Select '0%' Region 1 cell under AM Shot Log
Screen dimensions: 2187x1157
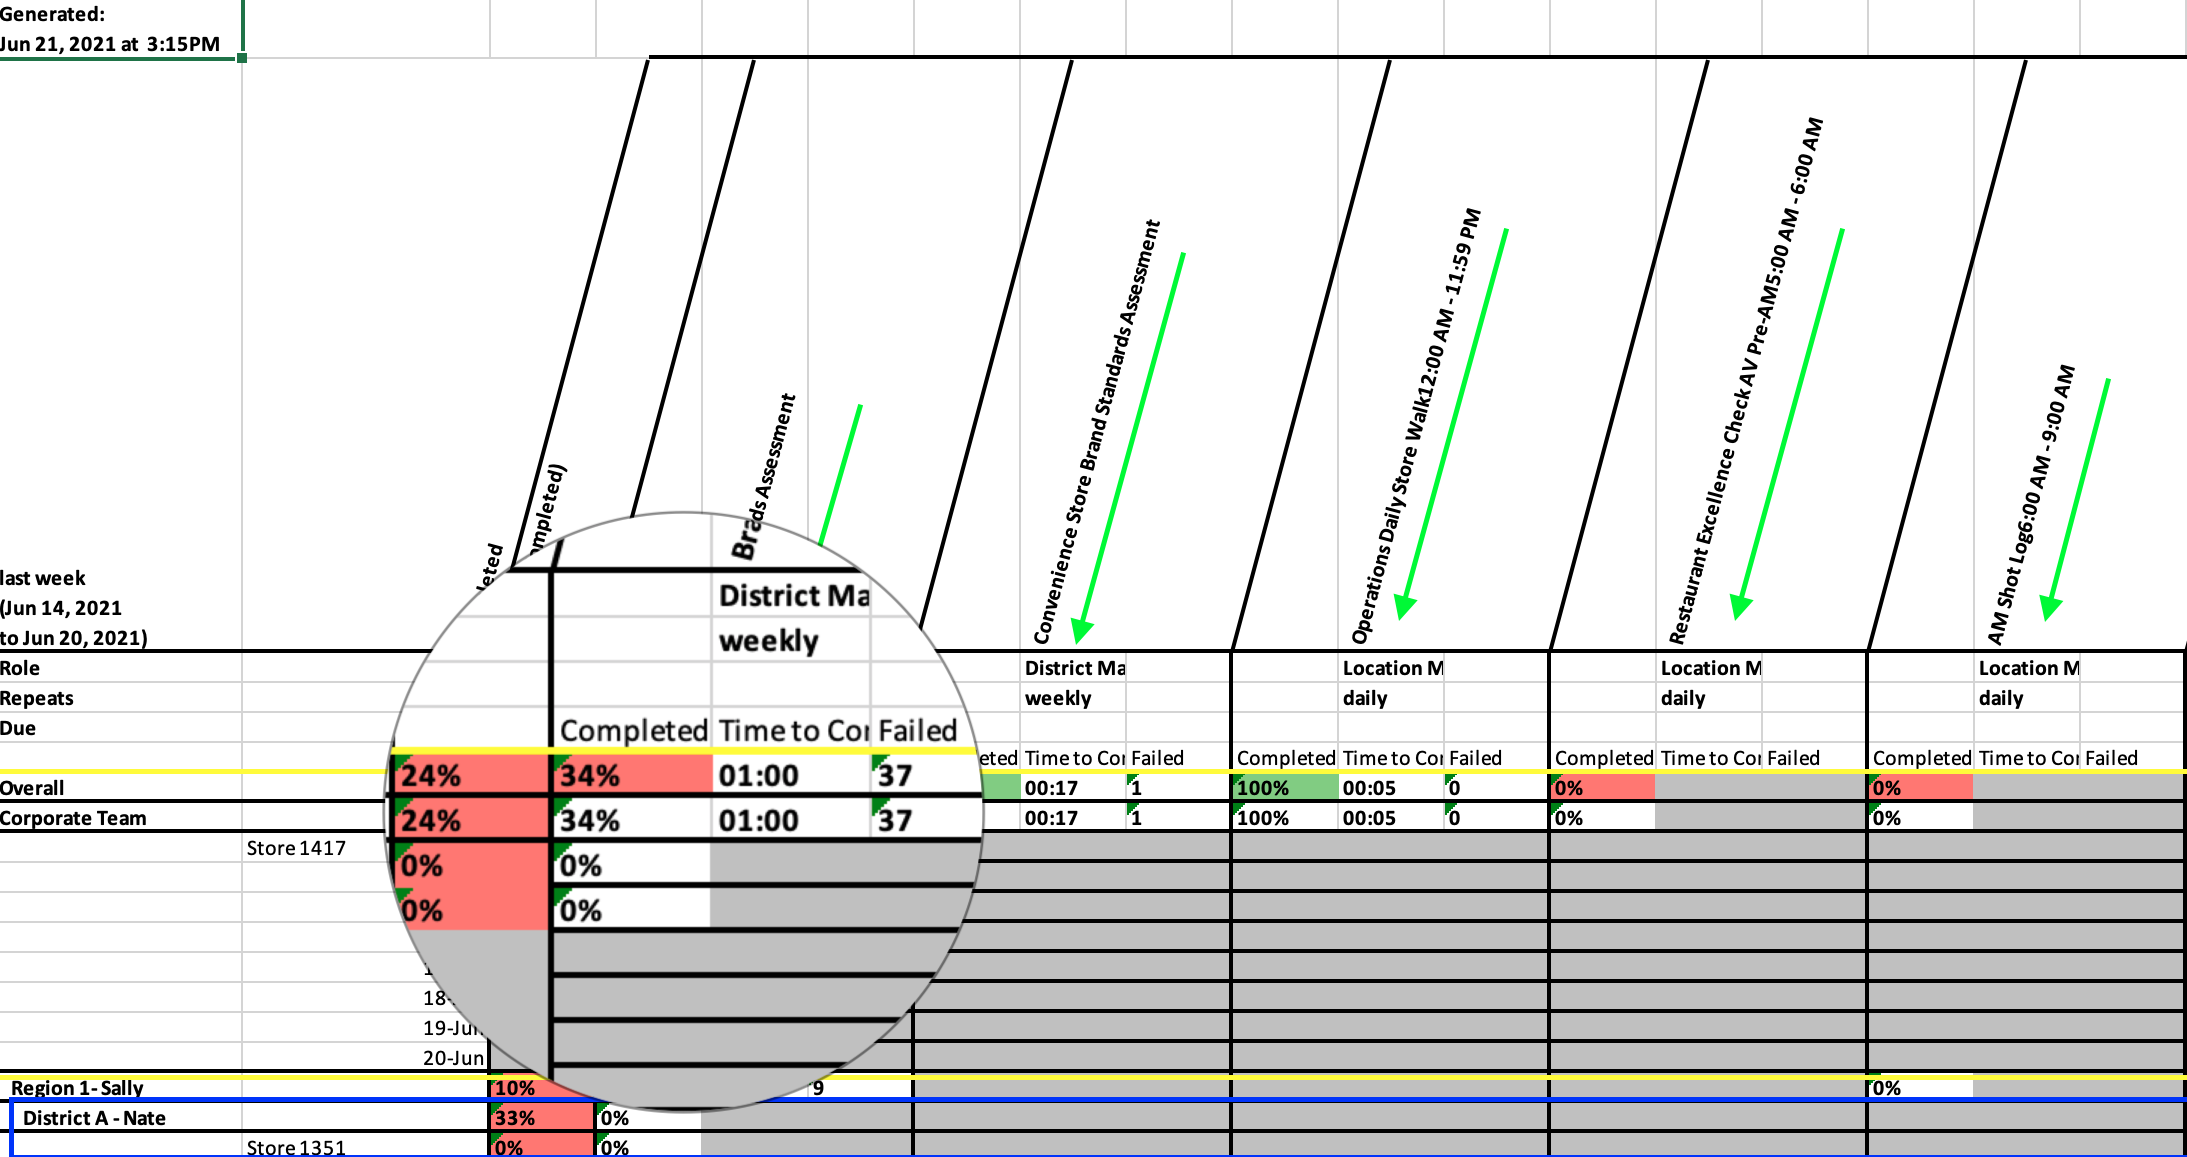1921,1088
